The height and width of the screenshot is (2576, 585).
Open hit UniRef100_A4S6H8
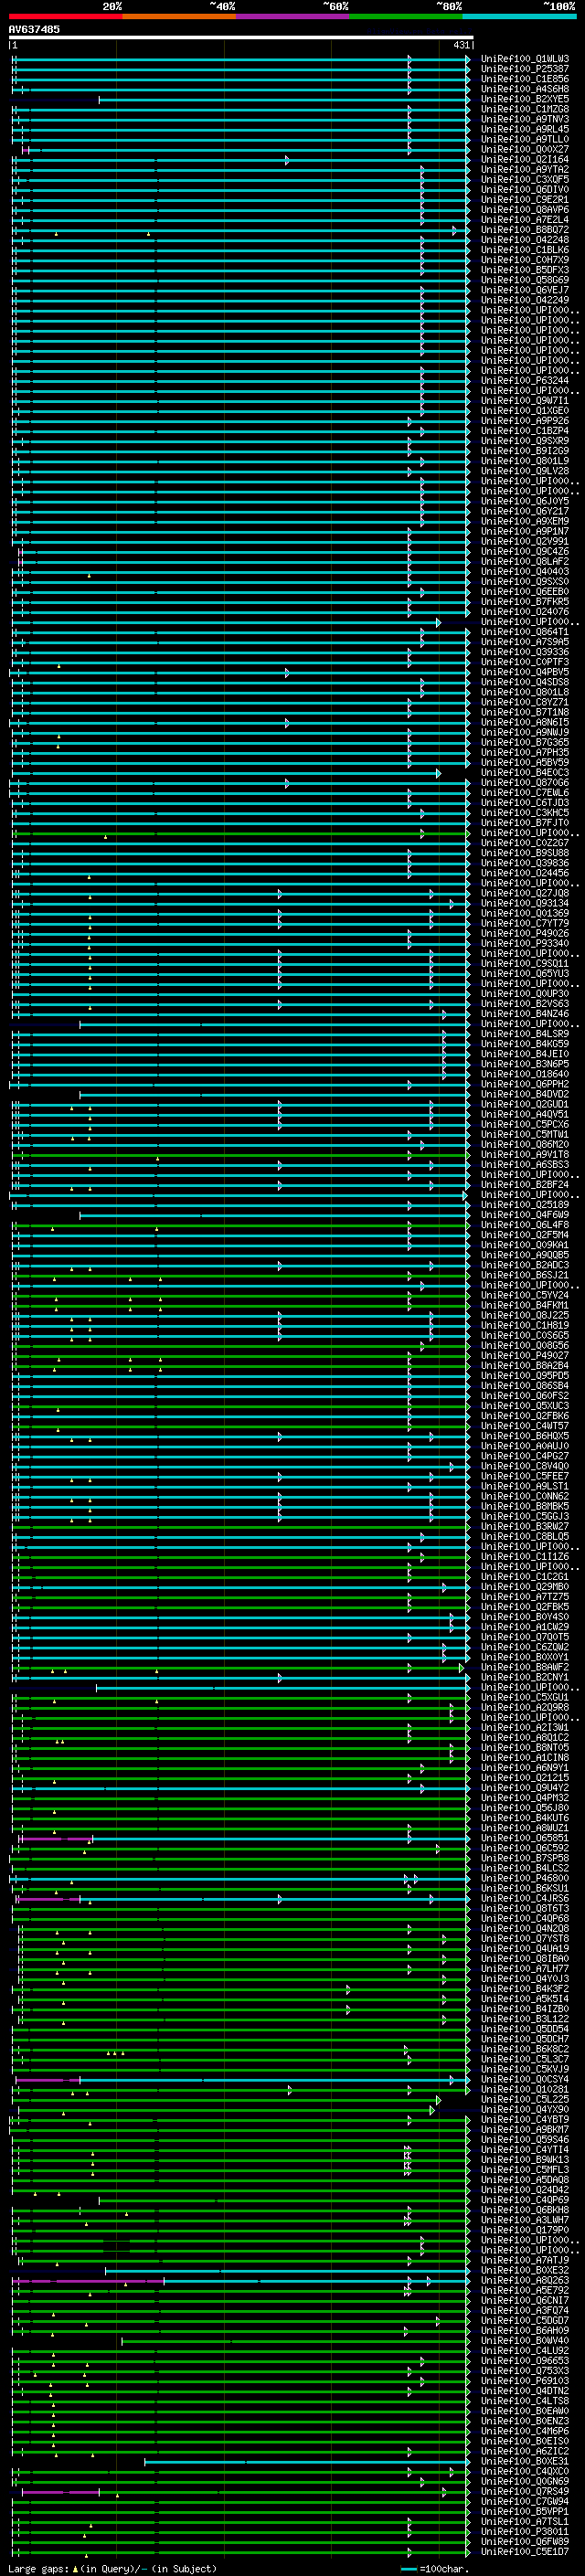(525, 89)
